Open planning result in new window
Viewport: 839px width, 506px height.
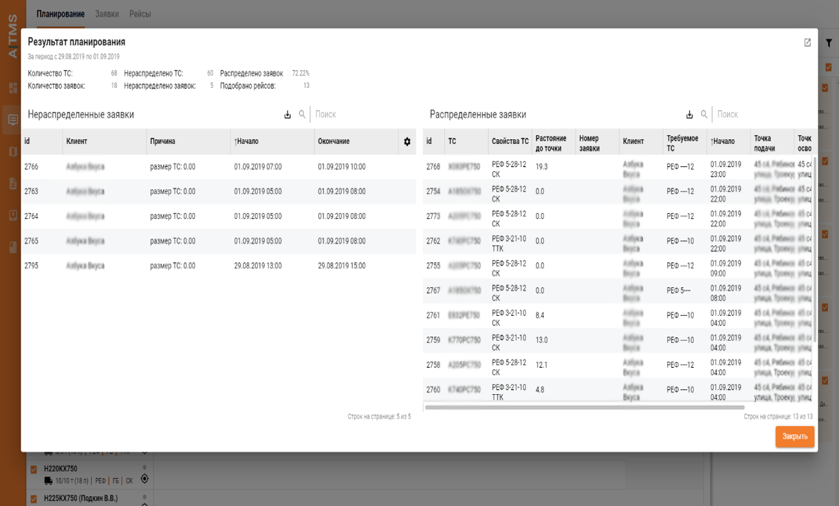click(x=807, y=43)
